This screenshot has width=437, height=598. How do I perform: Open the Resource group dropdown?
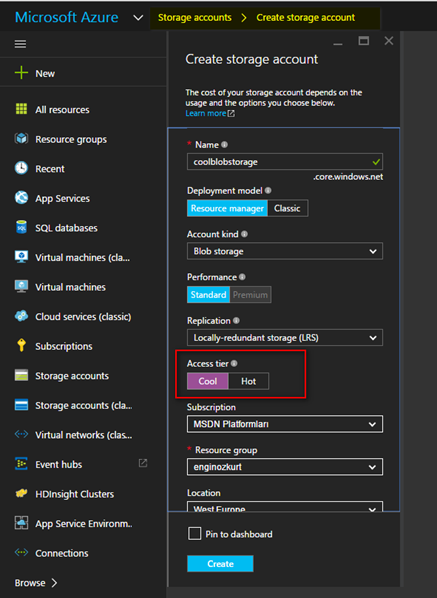click(x=285, y=467)
